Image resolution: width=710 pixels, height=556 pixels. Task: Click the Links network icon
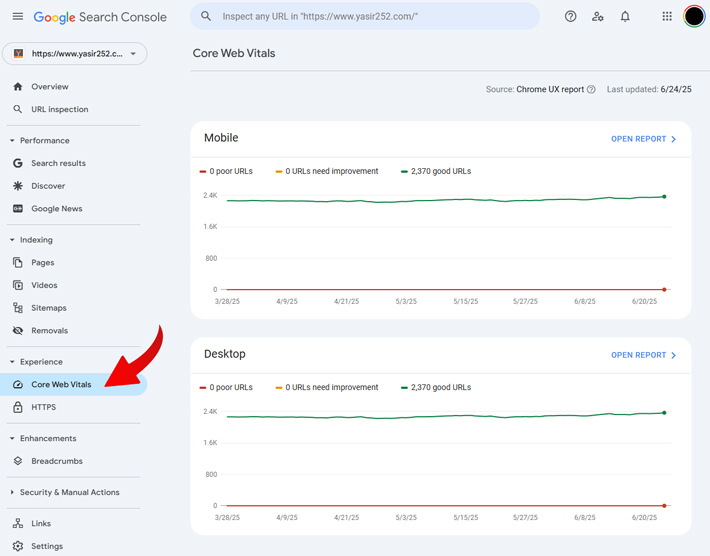click(18, 523)
